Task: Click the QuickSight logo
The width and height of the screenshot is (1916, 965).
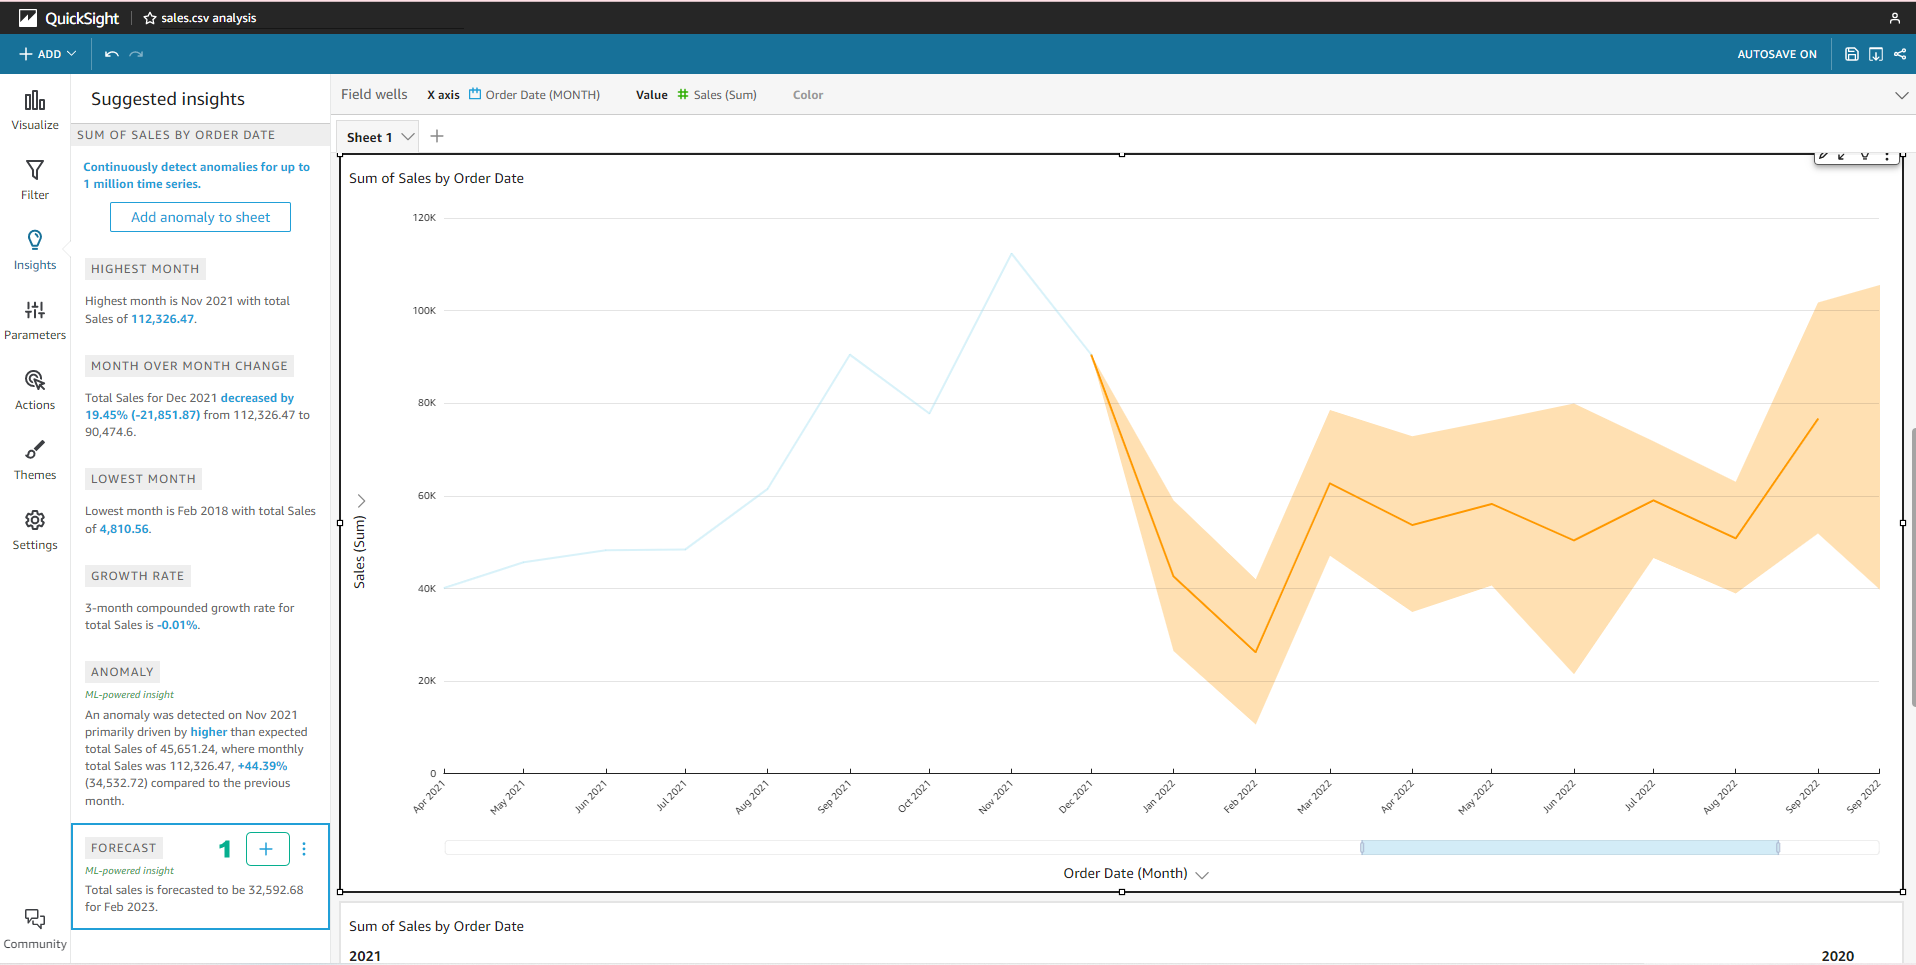Action: [x=68, y=18]
